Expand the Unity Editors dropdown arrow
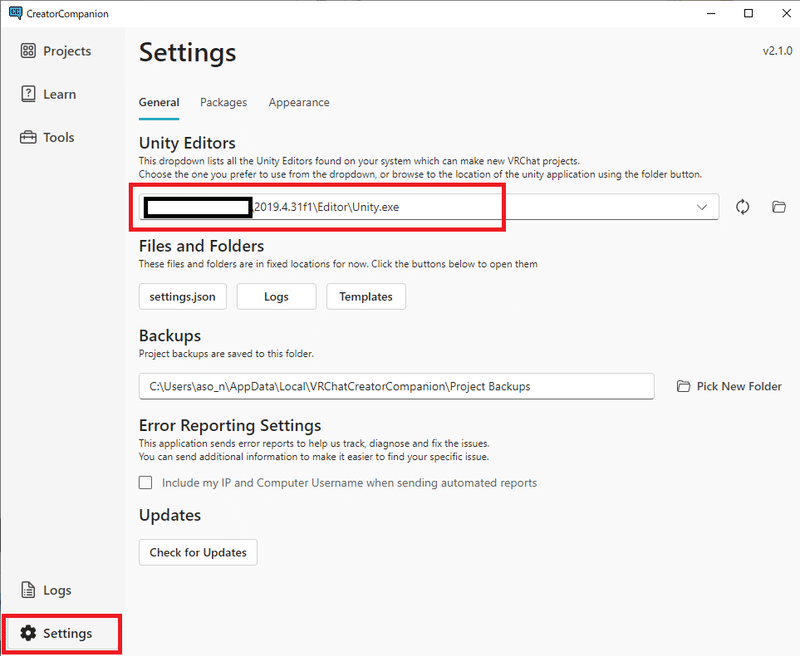Image resolution: width=800 pixels, height=656 pixels. pos(702,207)
